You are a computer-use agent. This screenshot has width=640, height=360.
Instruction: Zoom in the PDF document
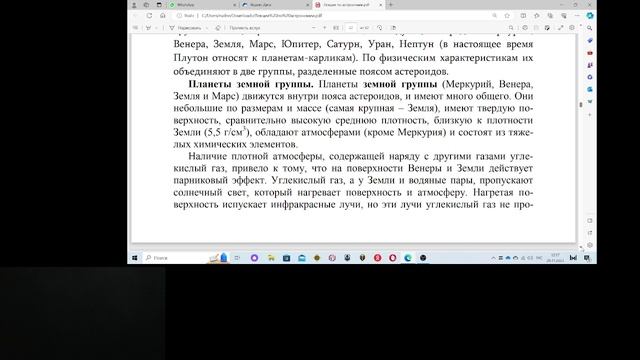[324, 28]
